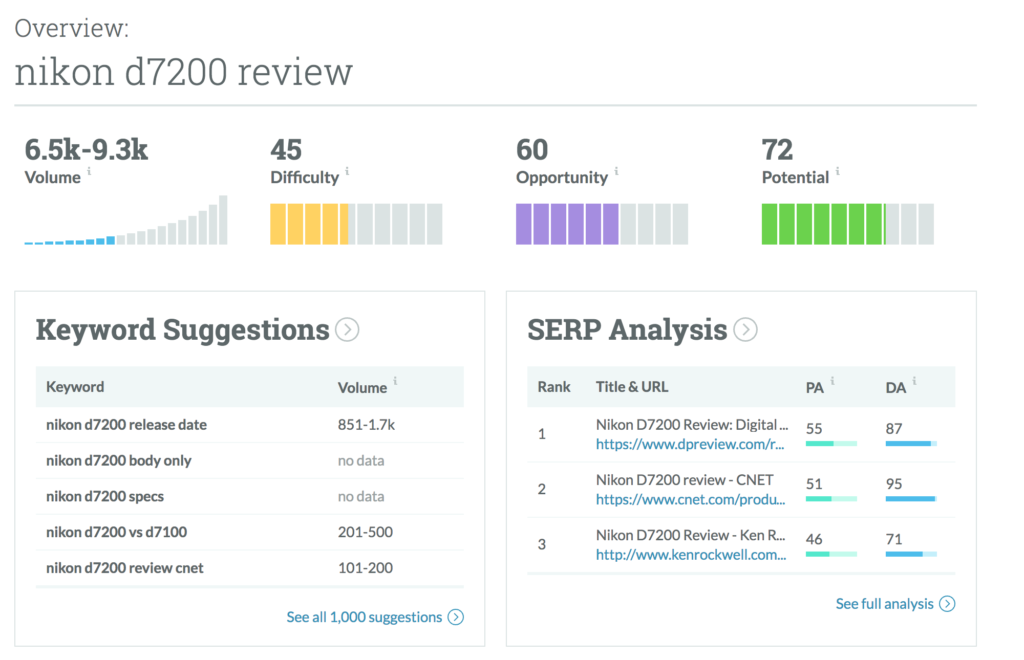Click the info icon next to Volume metric

pos(89,171)
